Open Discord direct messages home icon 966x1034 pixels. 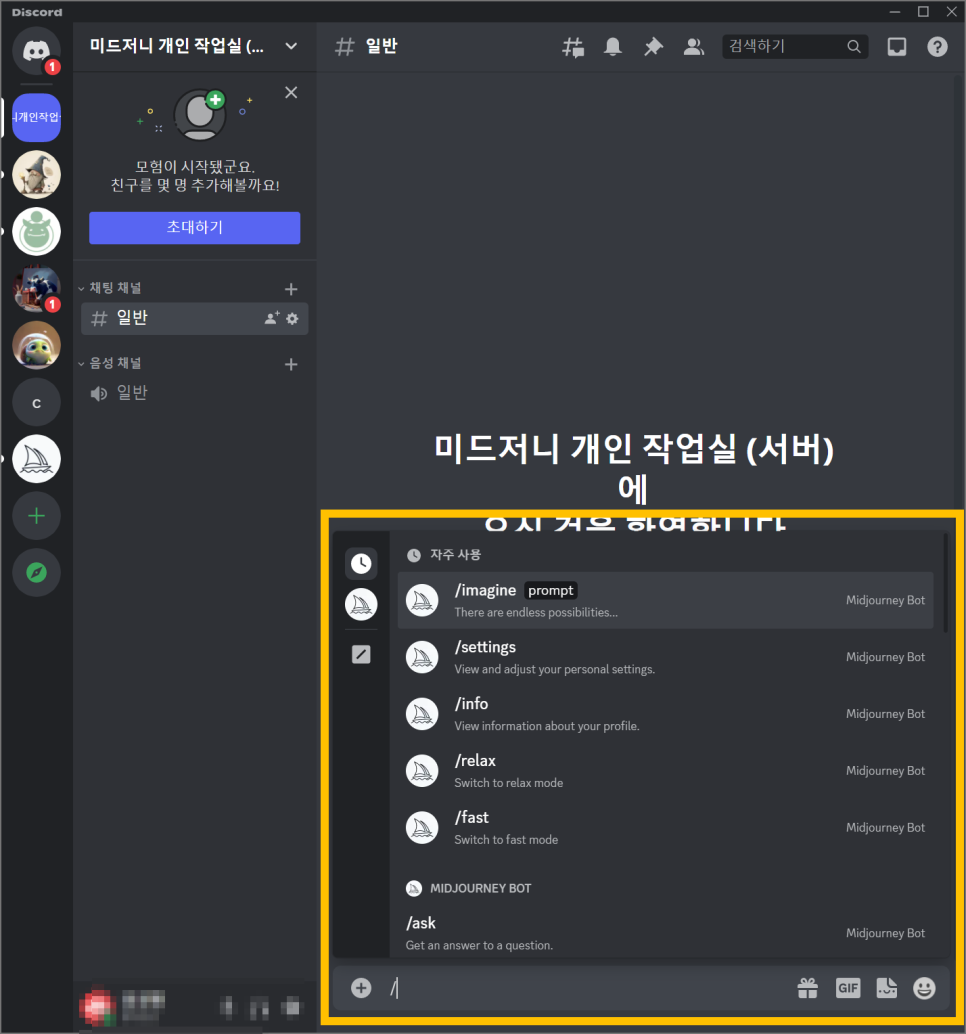[36, 51]
